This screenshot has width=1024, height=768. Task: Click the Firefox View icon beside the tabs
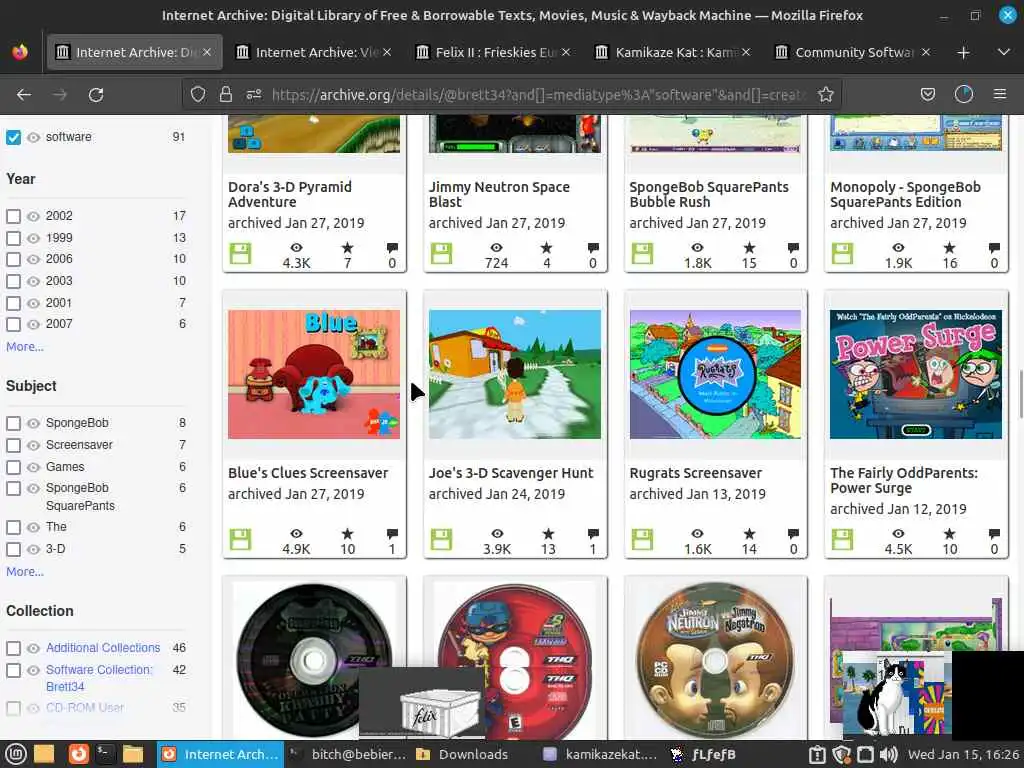pos(20,52)
